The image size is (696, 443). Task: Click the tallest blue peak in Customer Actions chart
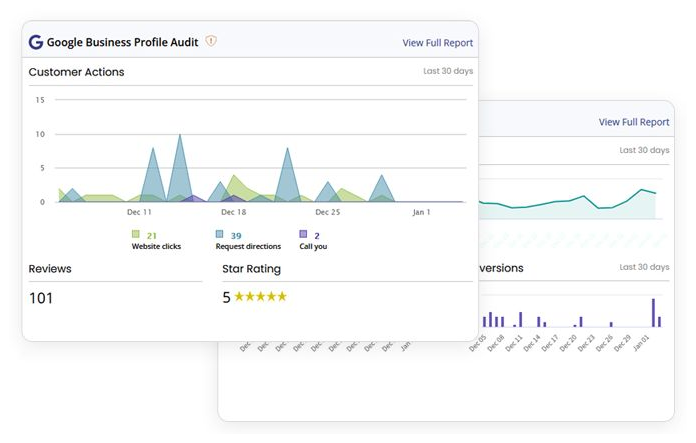tap(179, 169)
